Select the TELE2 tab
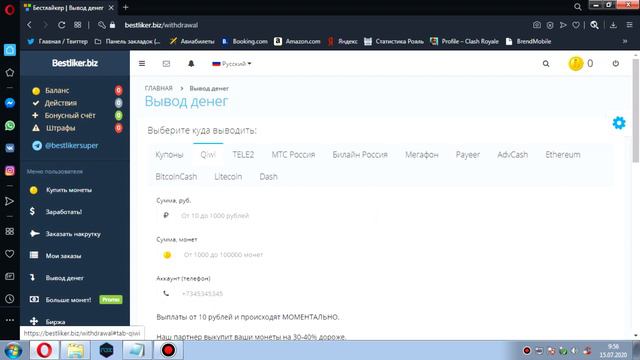The width and height of the screenshot is (640, 360). coord(243,155)
